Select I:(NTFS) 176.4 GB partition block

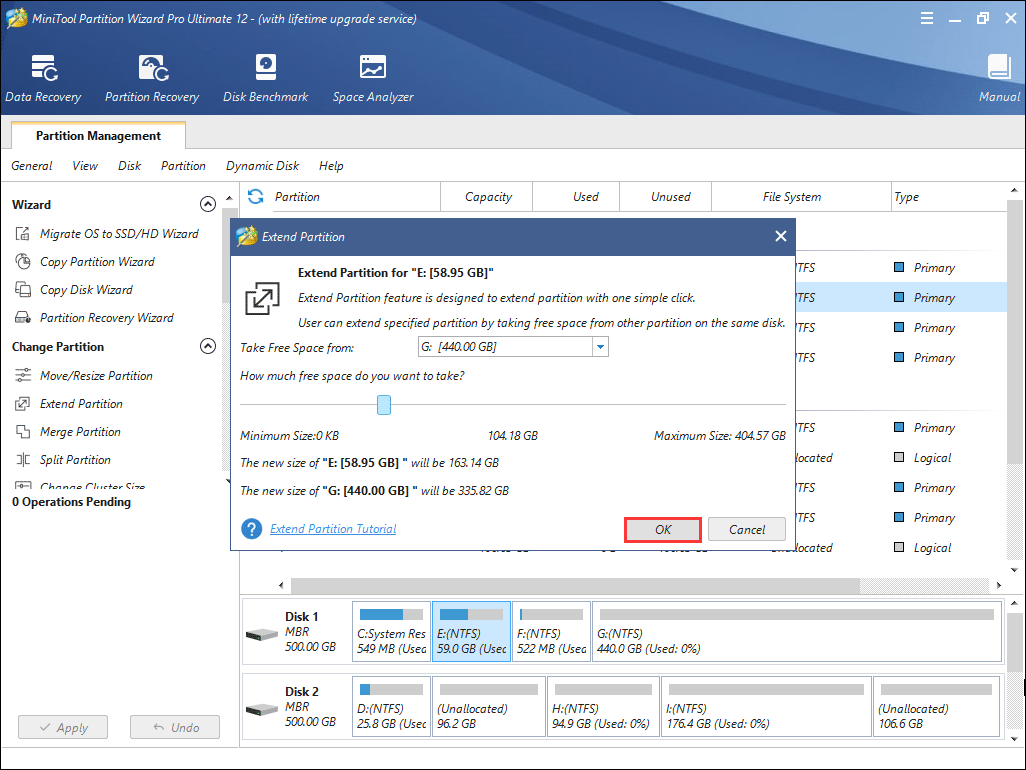click(766, 707)
